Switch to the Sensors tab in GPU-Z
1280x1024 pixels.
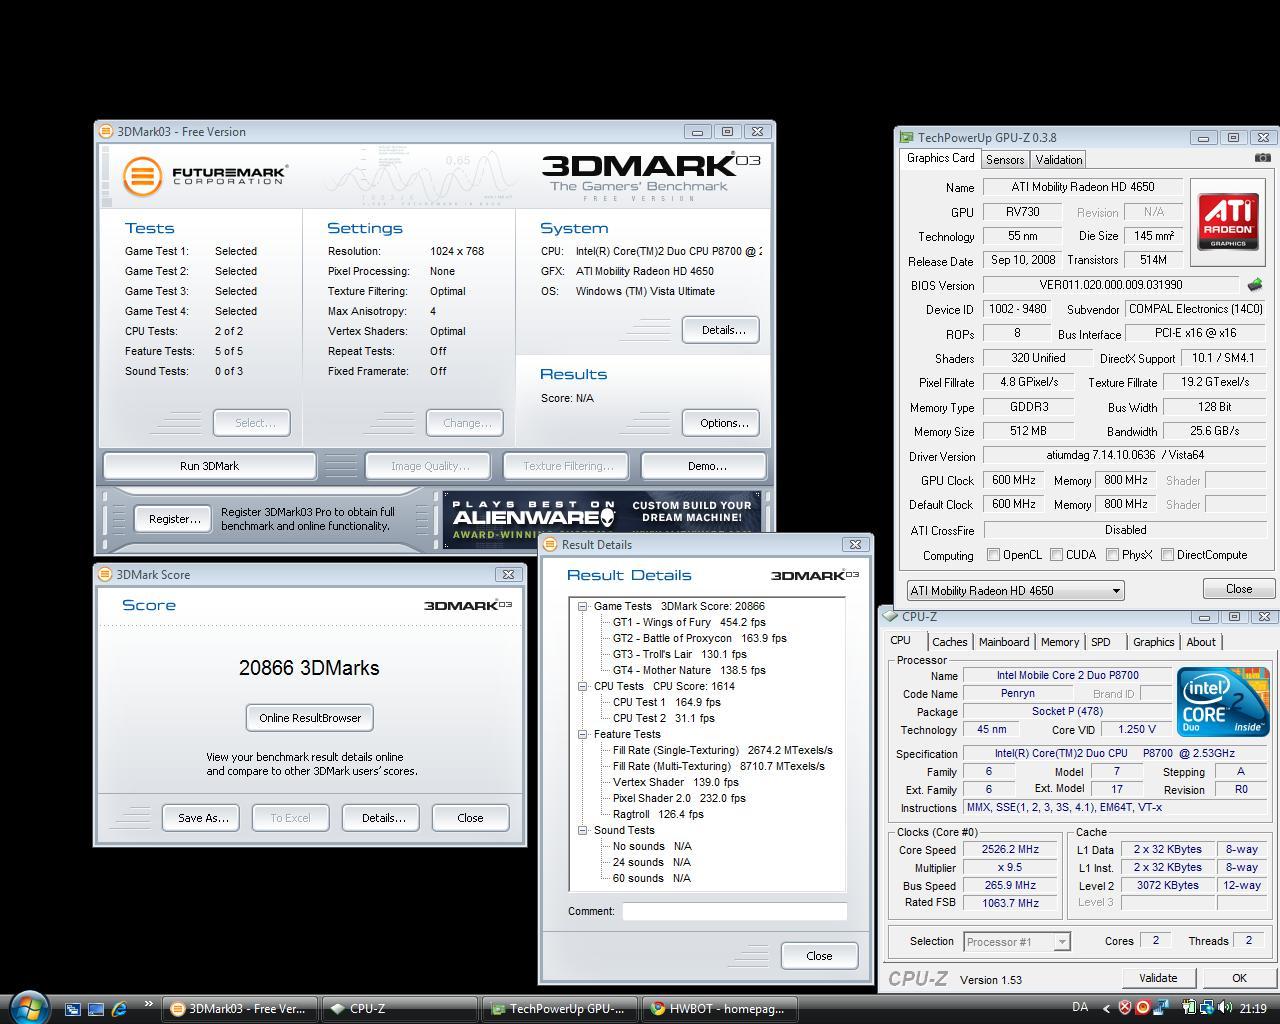coord(1005,160)
